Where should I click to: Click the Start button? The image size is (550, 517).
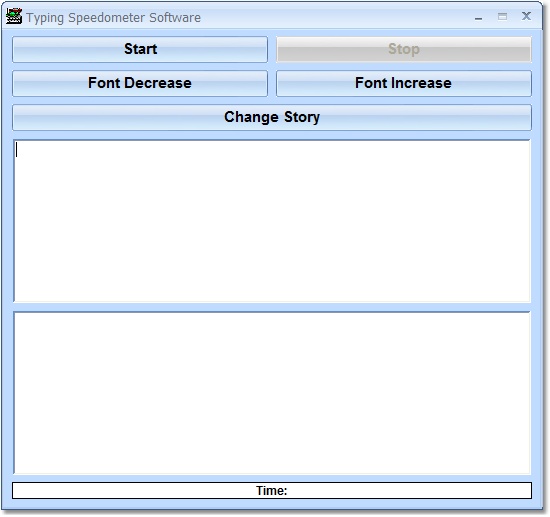(x=140, y=49)
